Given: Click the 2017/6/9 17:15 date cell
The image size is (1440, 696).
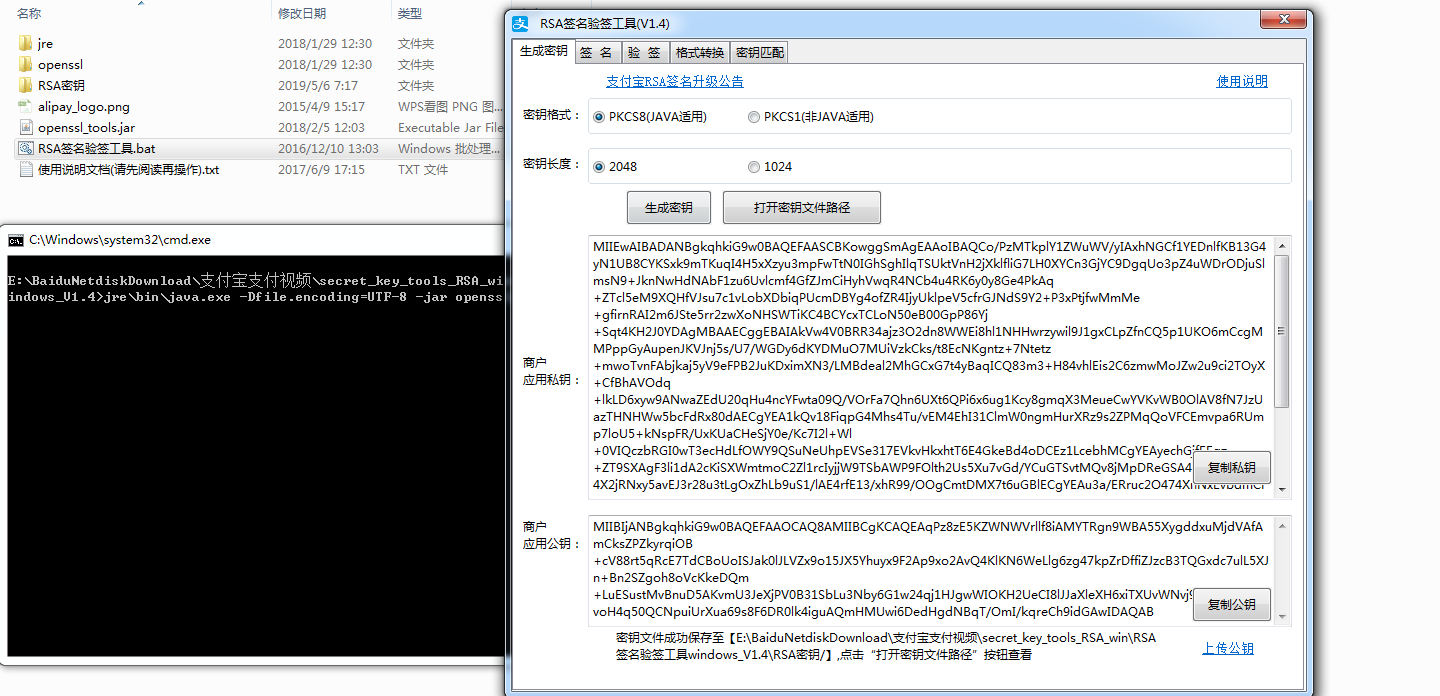Looking at the screenshot, I should coord(321,170).
